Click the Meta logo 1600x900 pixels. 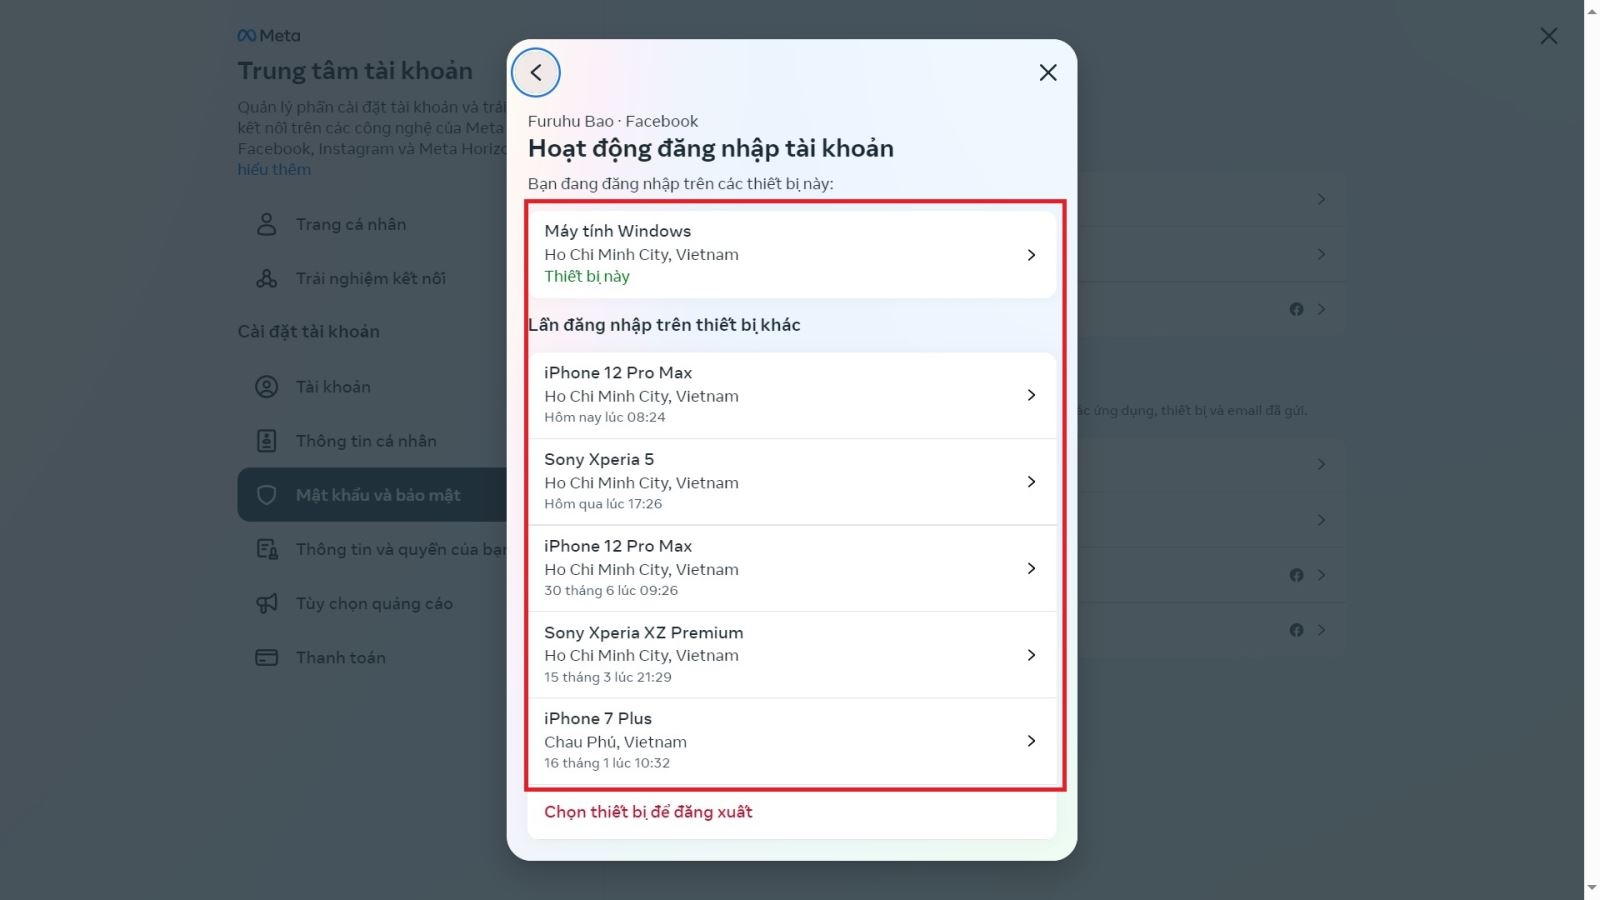[269, 36]
